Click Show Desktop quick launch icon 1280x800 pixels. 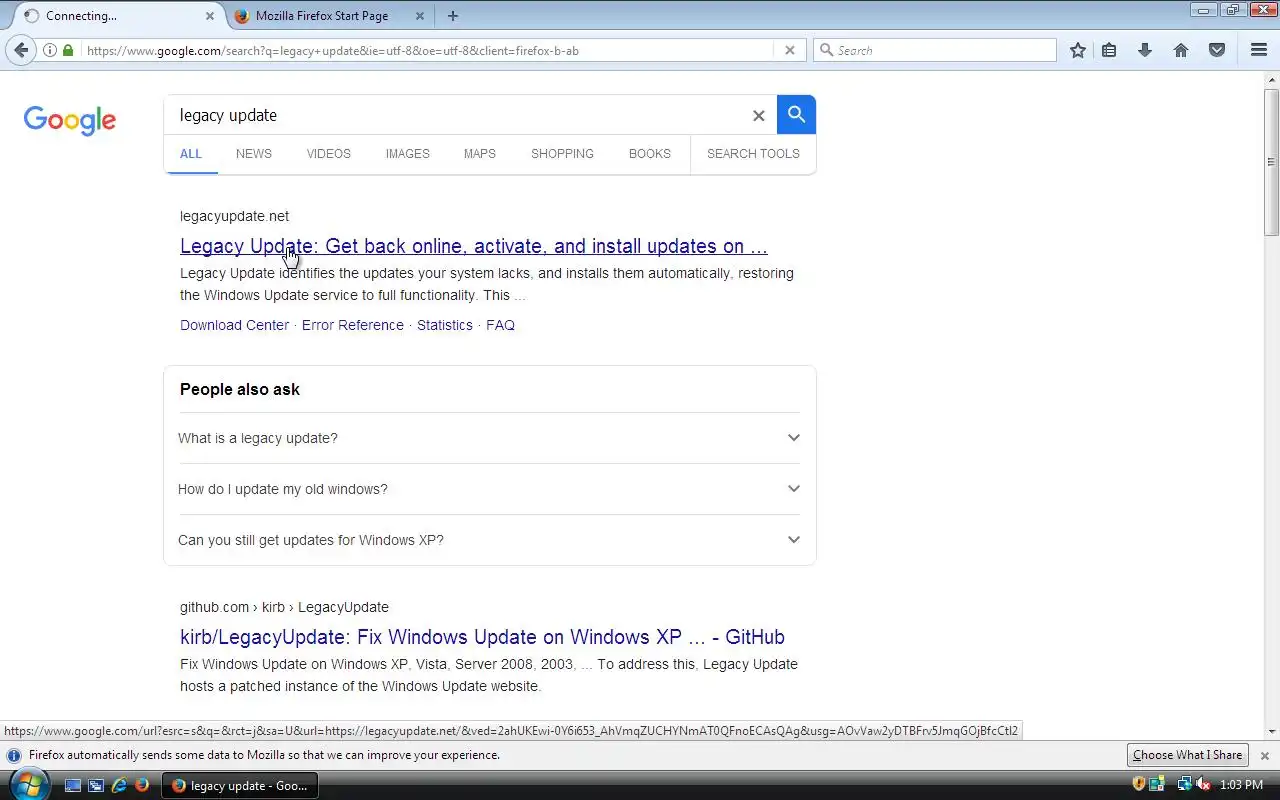72,786
